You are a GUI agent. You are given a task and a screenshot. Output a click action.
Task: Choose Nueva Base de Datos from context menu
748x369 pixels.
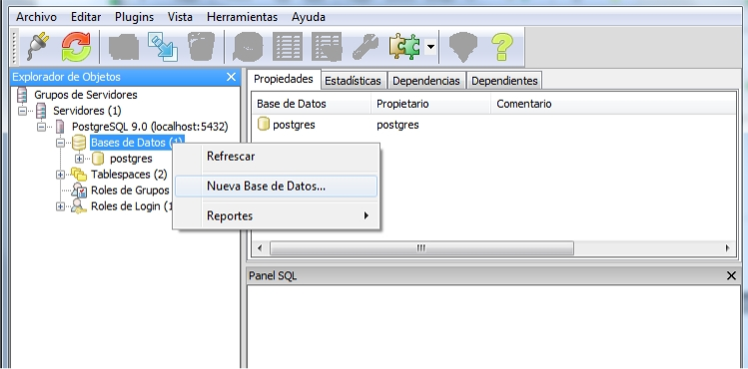click(276, 186)
